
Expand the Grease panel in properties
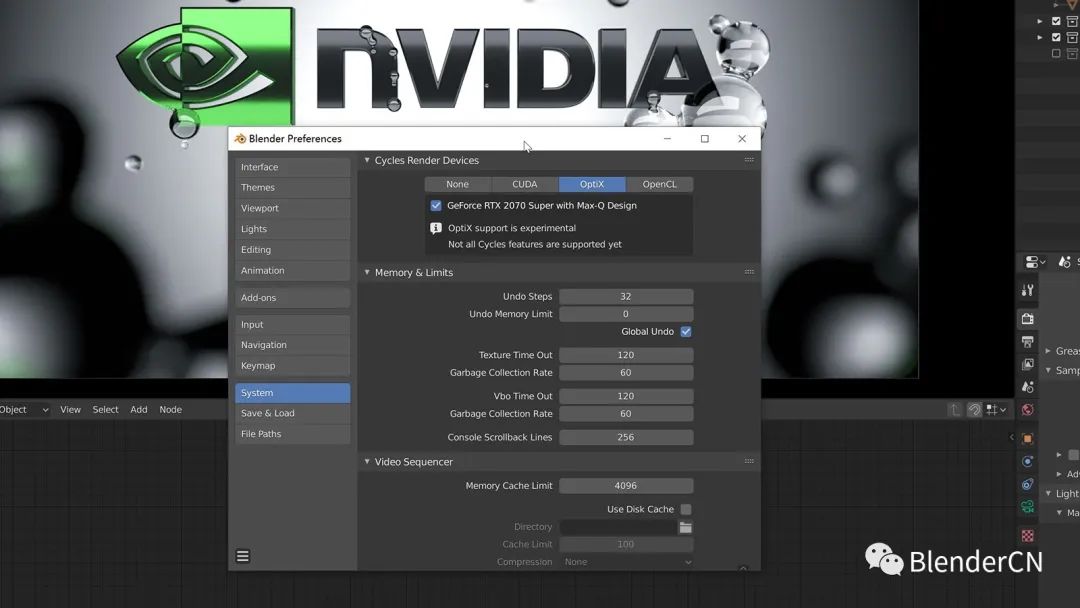click(x=1048, y=351)
